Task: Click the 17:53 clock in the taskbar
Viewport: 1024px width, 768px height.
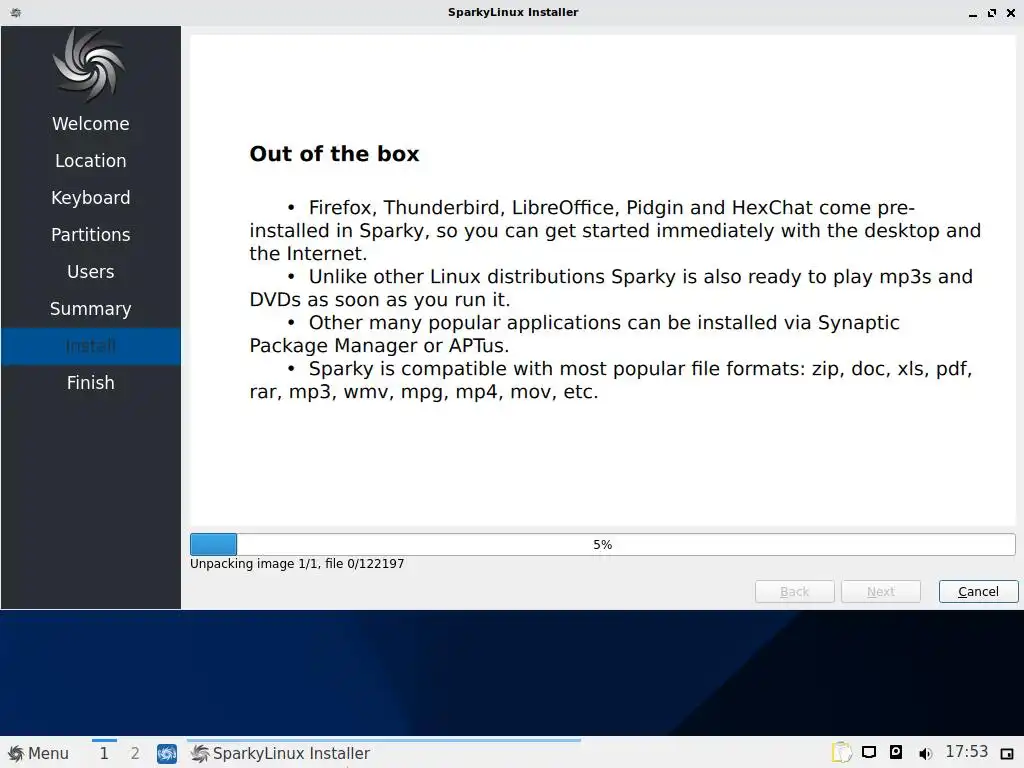Action: [967, 752]
